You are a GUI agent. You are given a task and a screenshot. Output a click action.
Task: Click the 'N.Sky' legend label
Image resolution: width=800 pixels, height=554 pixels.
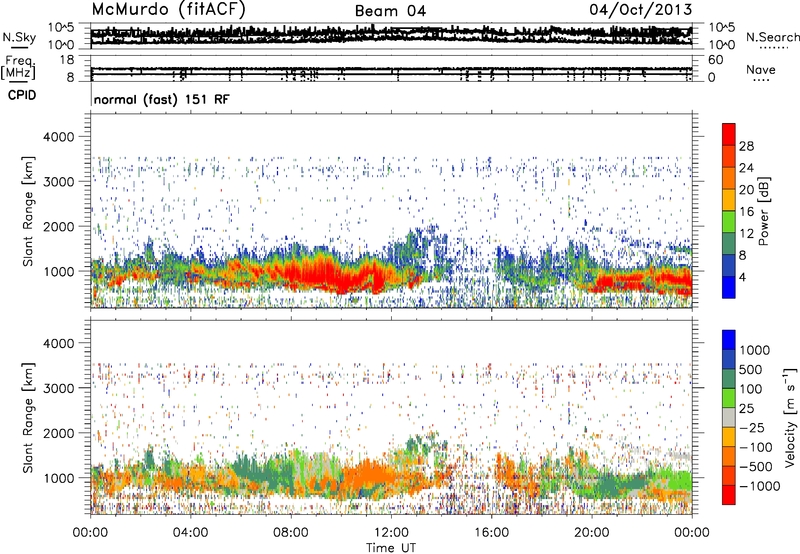click(x=19, y=37)
